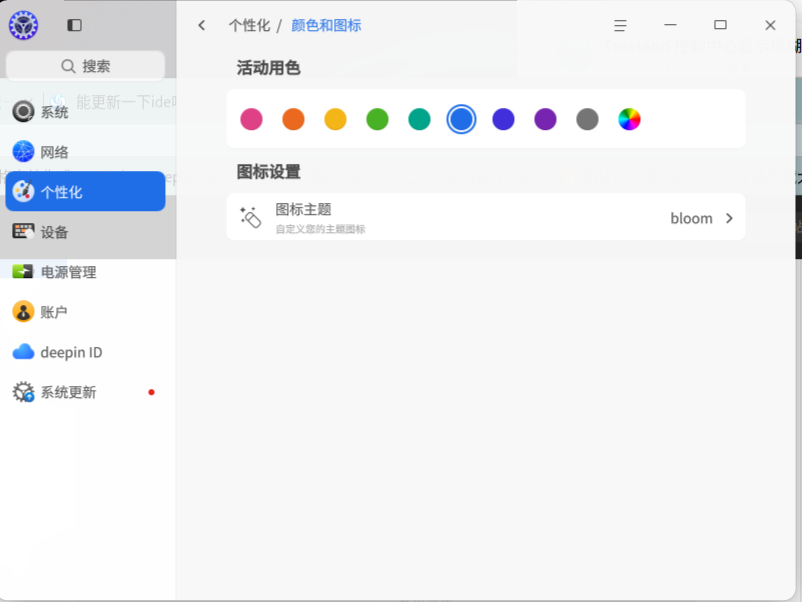
Task: Open the 电源管理 settings category
Action: click(x=85, y=272)
